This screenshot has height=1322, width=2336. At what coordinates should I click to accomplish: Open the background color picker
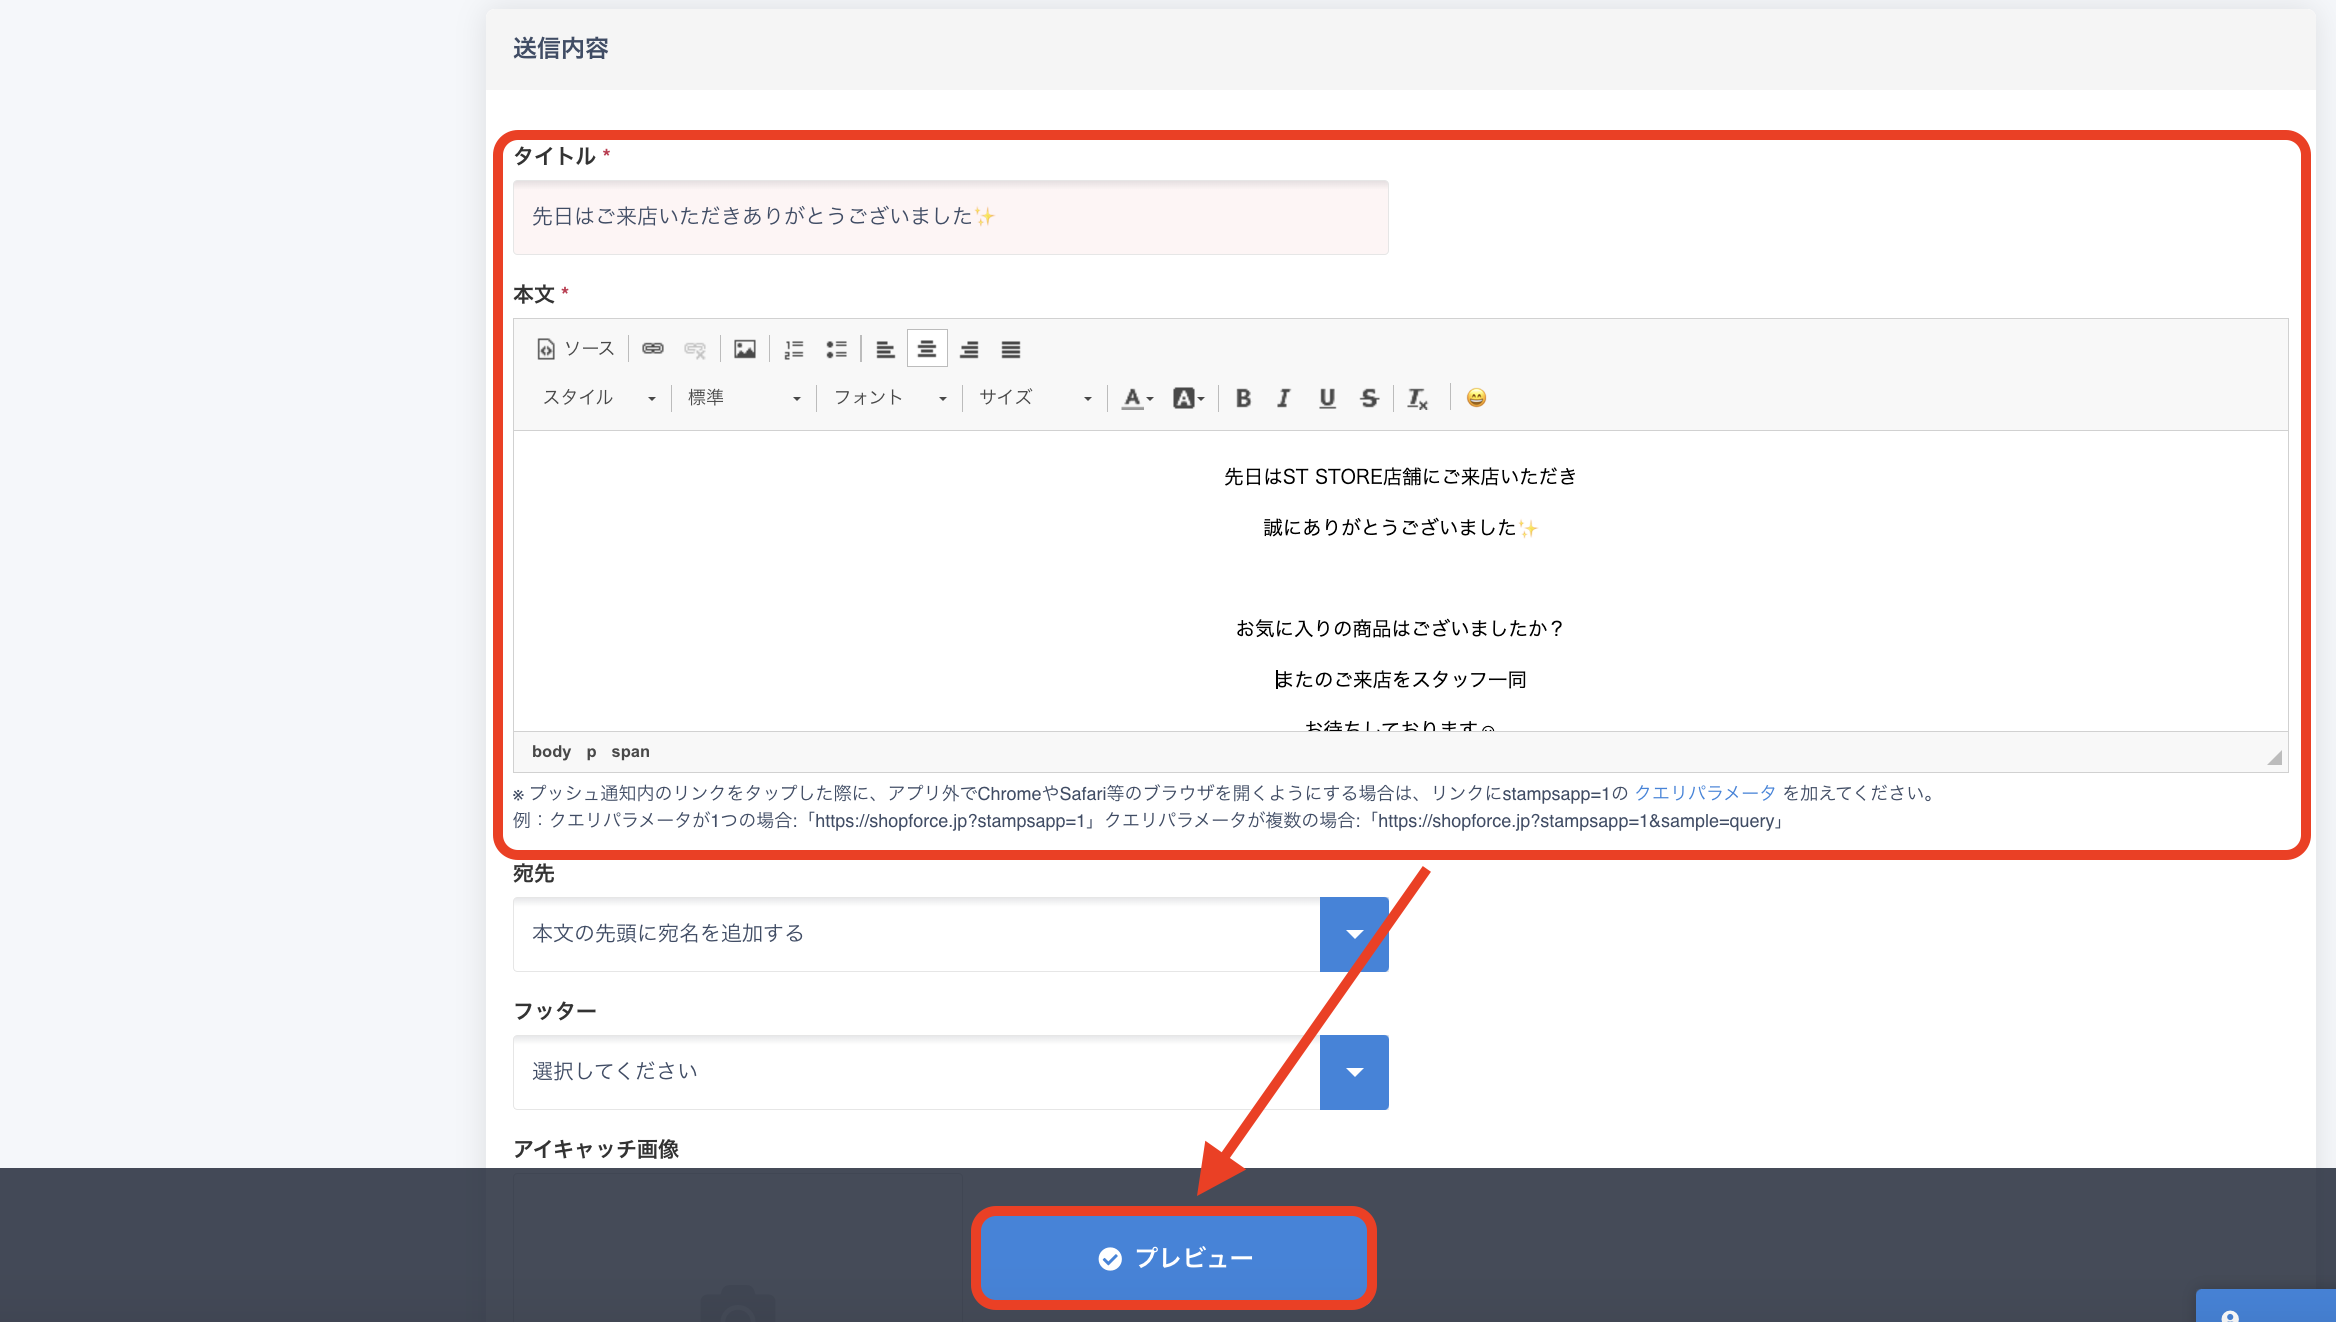[1189, 398]
